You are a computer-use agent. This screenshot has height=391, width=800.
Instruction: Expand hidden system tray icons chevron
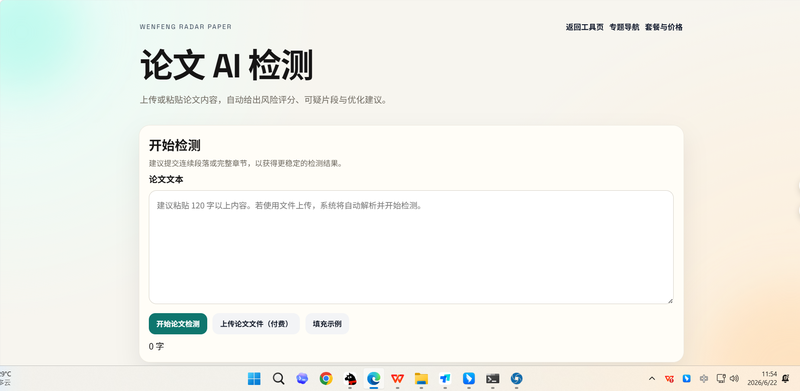(652, 379)
